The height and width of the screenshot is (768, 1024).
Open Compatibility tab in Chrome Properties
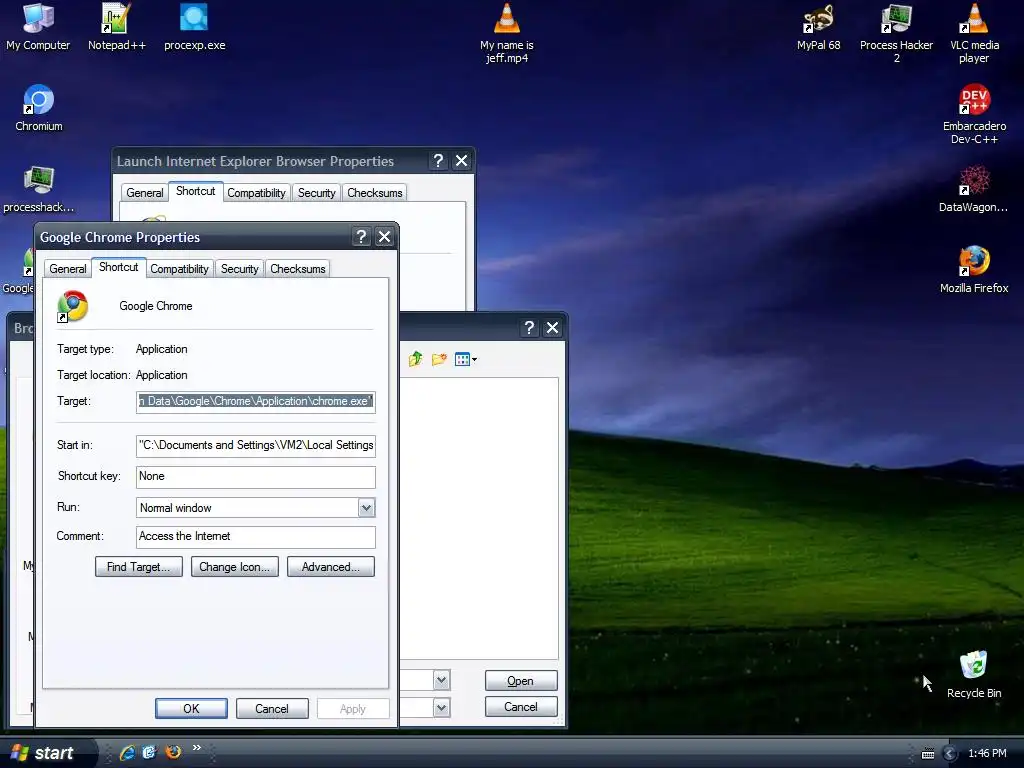coord(179,268)
